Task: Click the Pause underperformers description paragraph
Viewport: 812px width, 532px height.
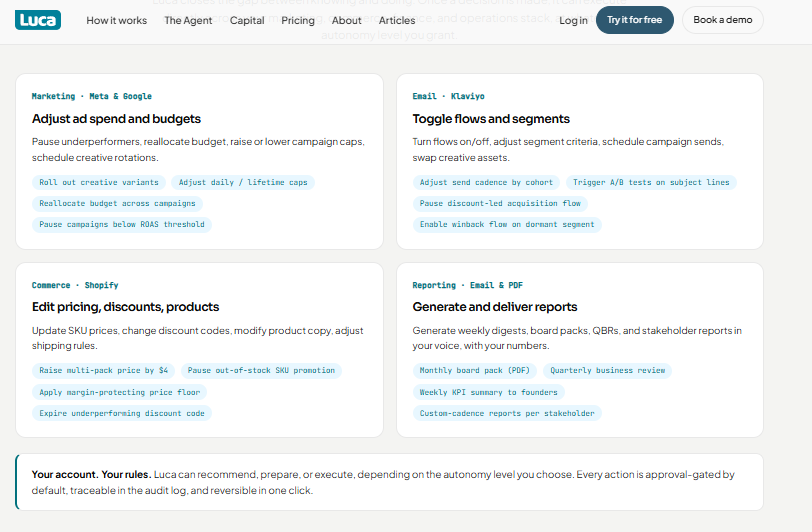Action: (x=198, y=150)
